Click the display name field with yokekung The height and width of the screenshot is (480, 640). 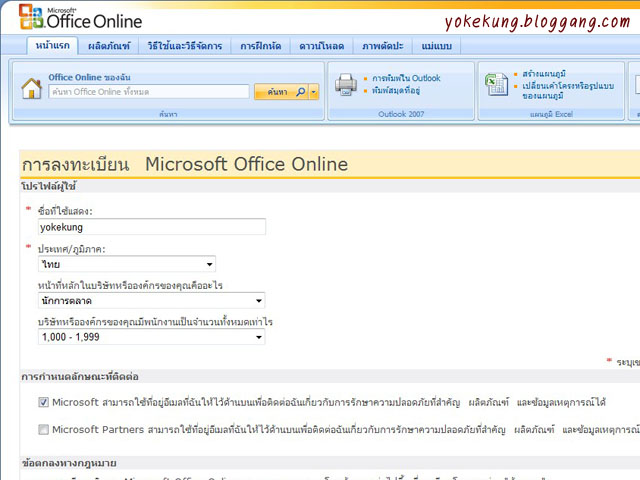[x=152, y=227]
